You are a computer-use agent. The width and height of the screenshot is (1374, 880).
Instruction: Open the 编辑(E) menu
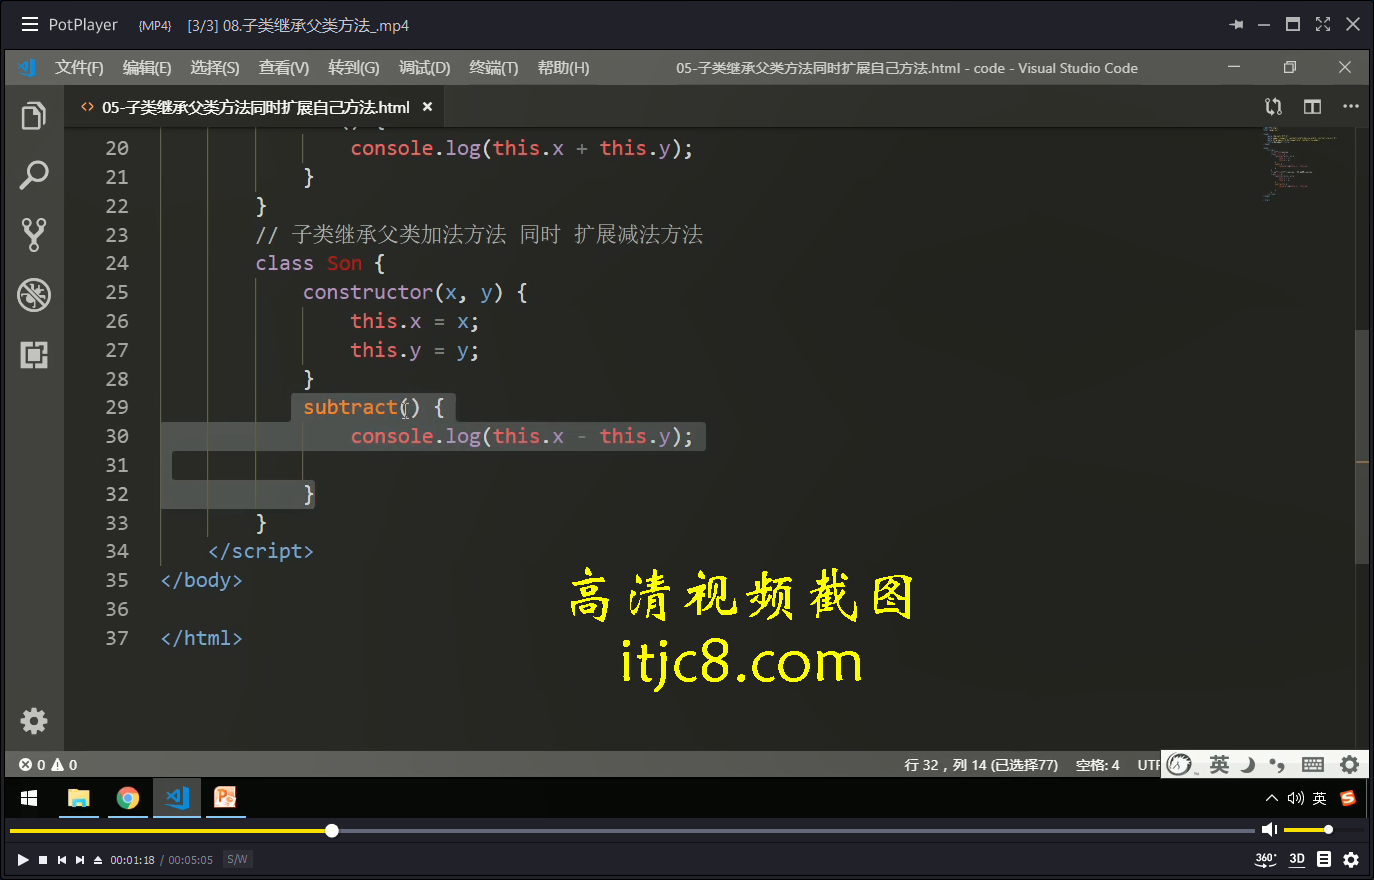point(147,68)
